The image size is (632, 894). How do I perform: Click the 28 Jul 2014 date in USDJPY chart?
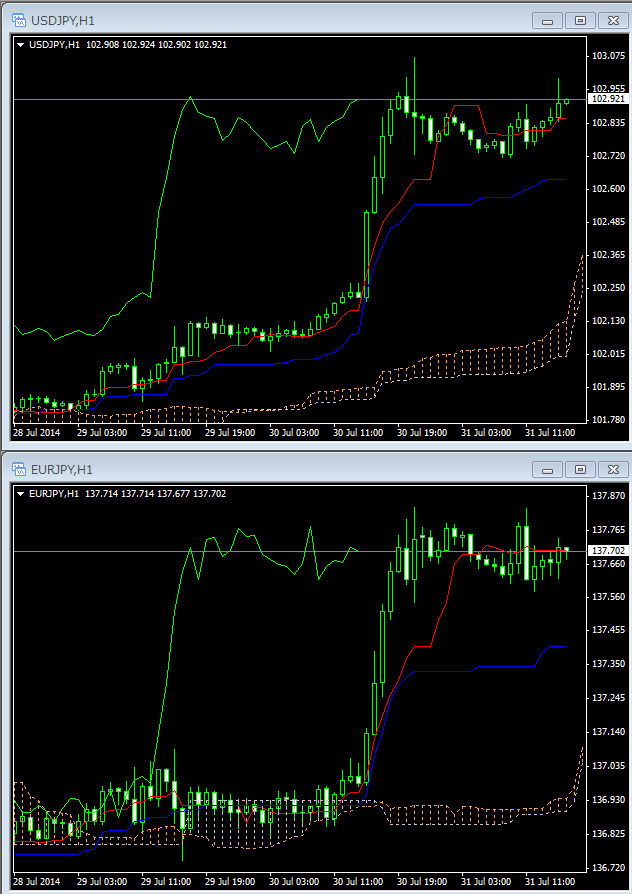[37, 432]
